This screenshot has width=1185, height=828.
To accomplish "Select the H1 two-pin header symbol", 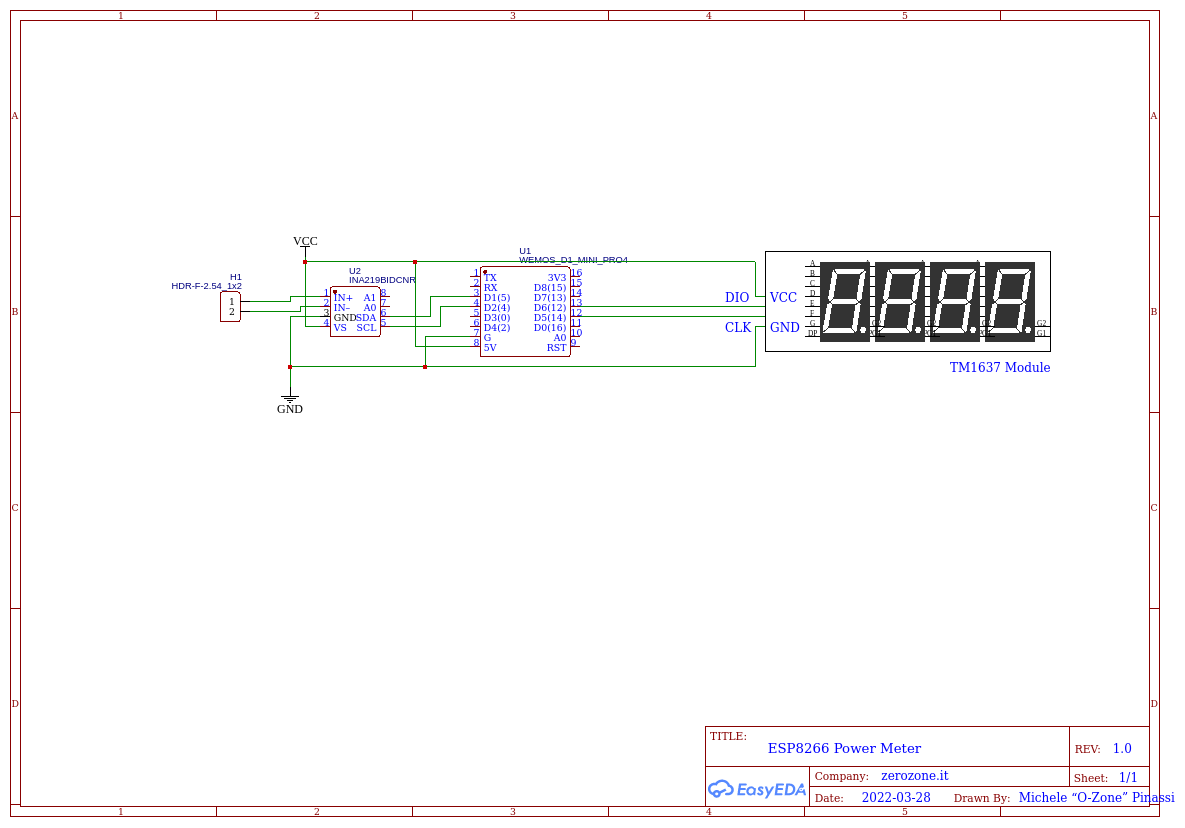I will tap(231, 307).
